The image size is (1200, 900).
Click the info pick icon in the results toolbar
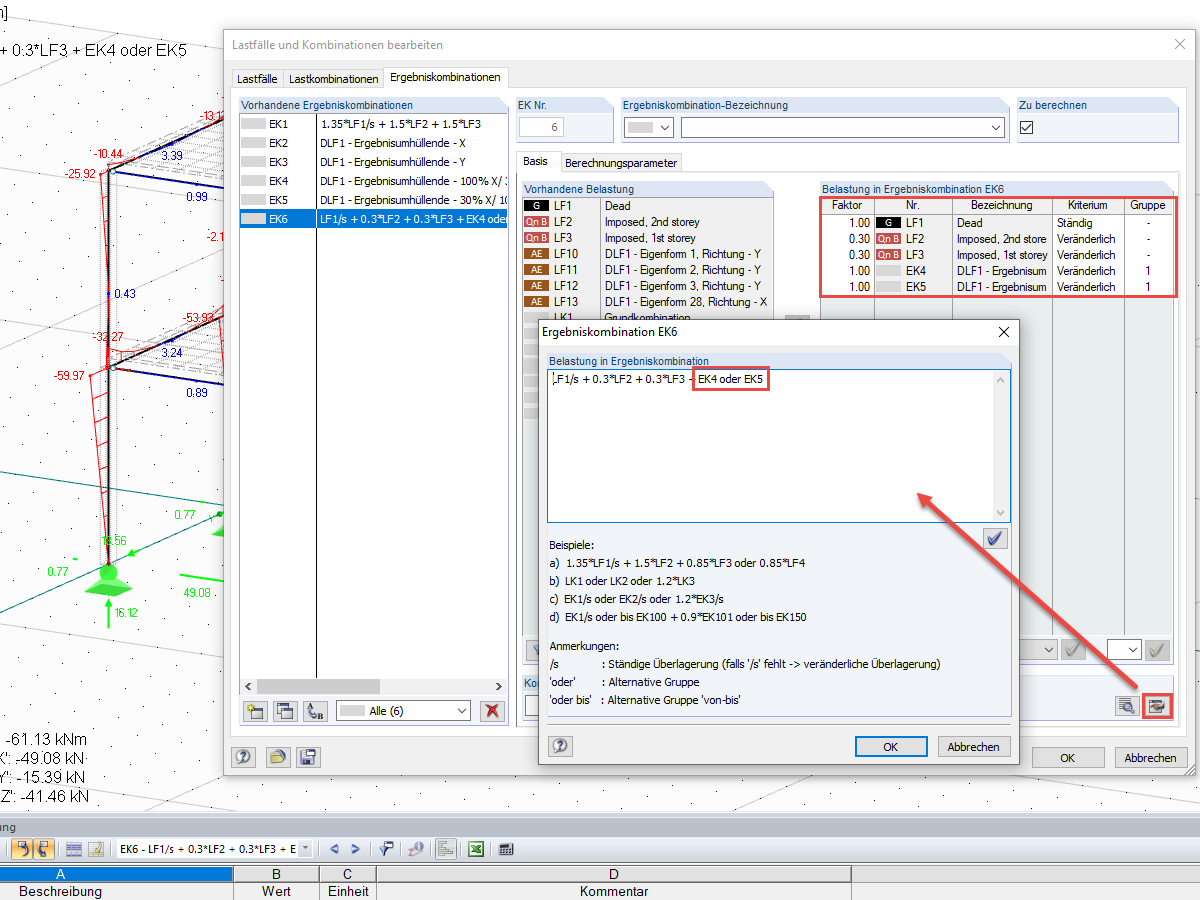coord(415,849)
